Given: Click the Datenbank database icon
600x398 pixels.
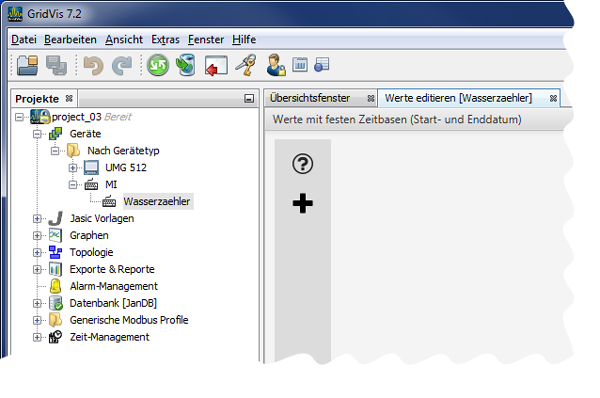Looking at the screenshot, I should click(x=56, y=303).
